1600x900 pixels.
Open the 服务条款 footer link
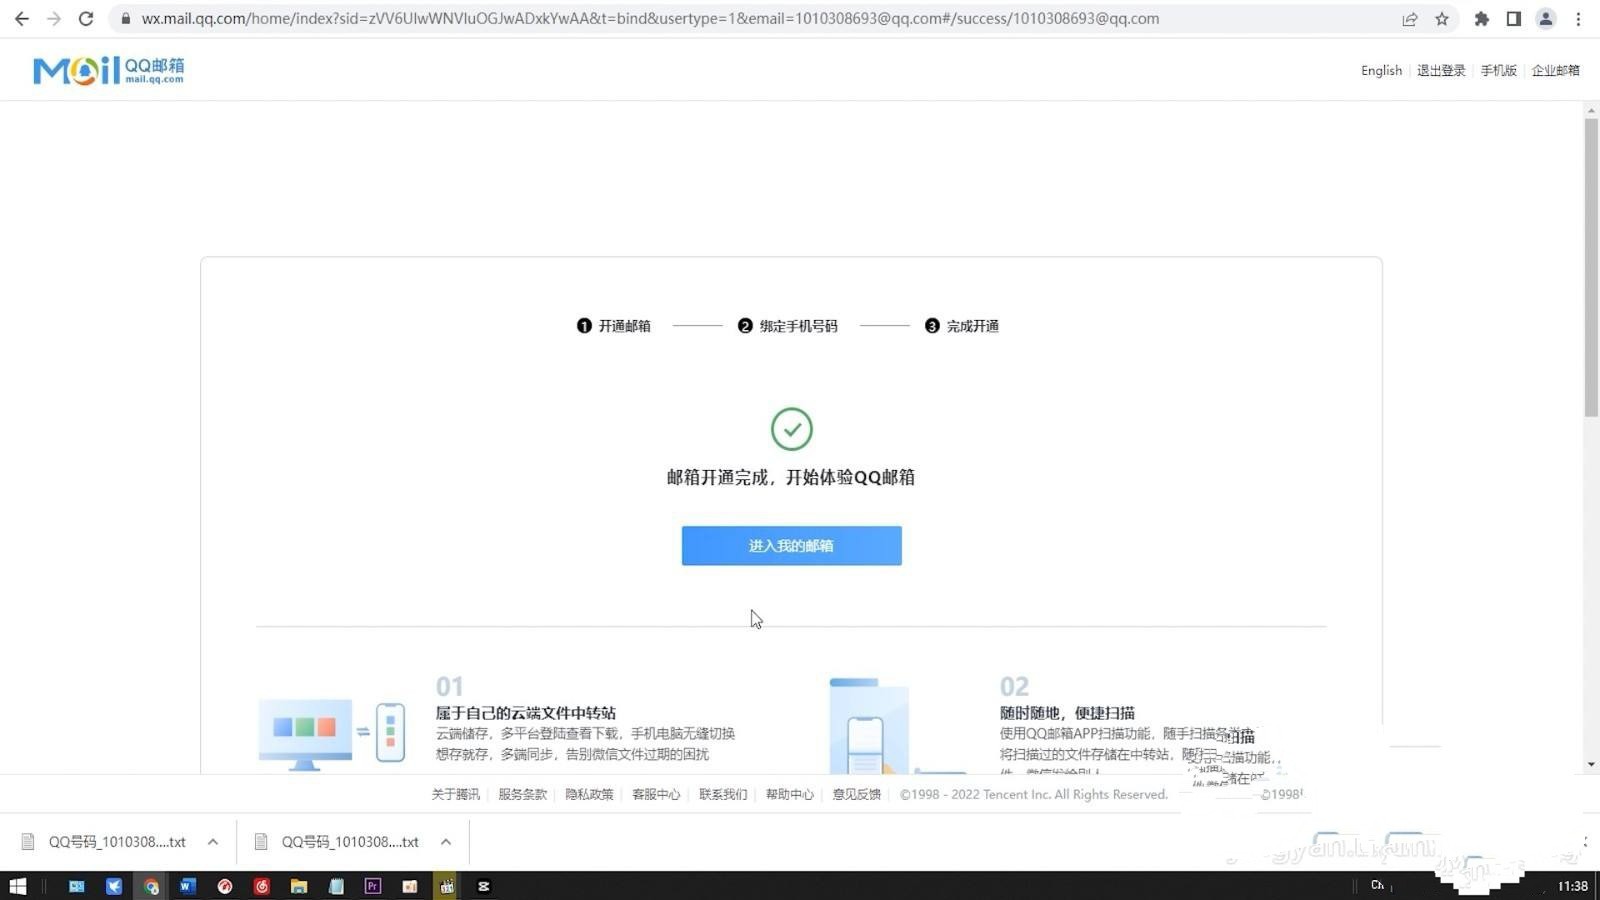coord(522,794)
